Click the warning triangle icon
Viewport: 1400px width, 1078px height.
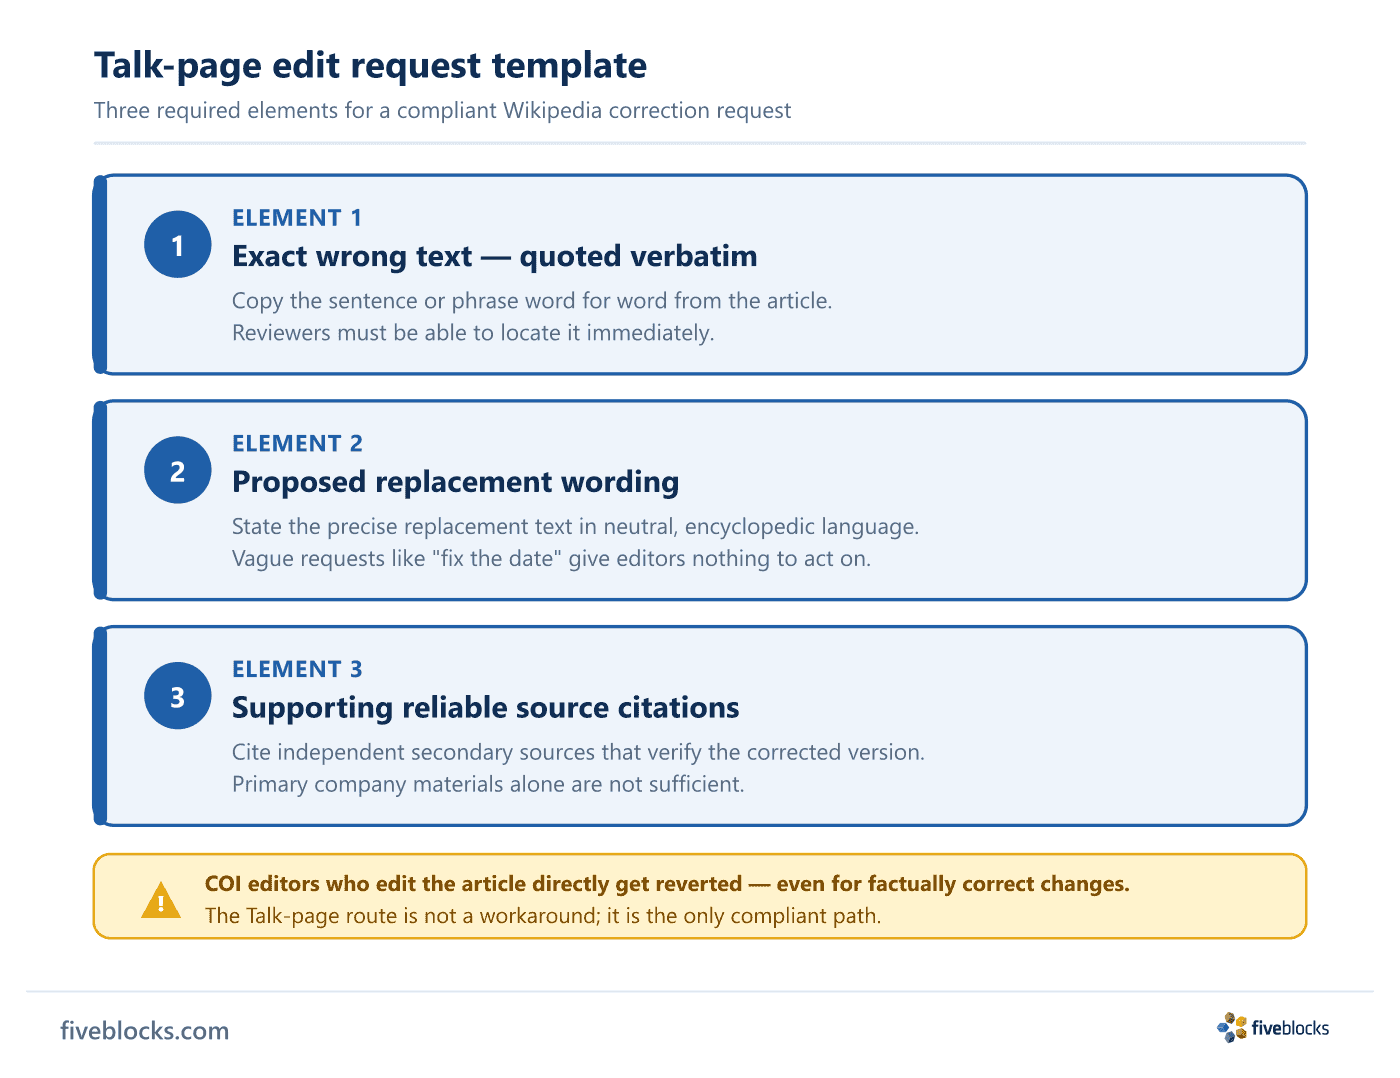pyautogui.click(x=161, y=900)
